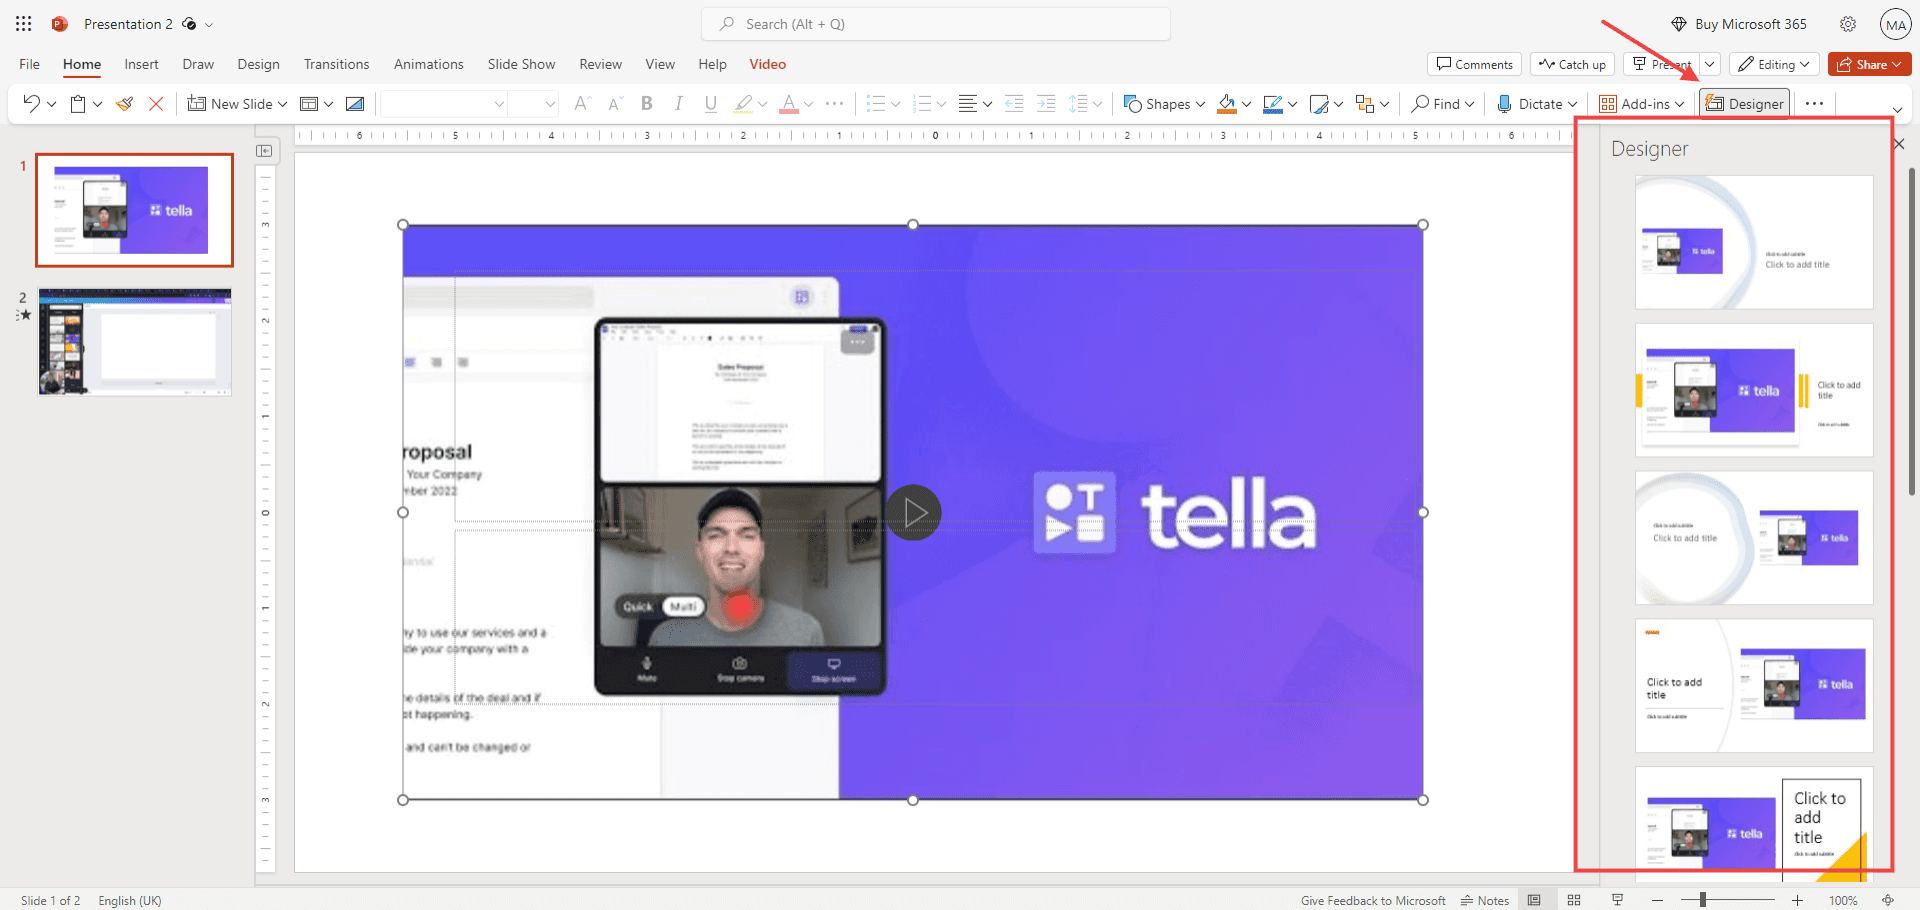This screenshot has width=1920, height=910.
Task: Choose the first Designer layout idea
Action: pyautogui.click(x=1754, y=242)
